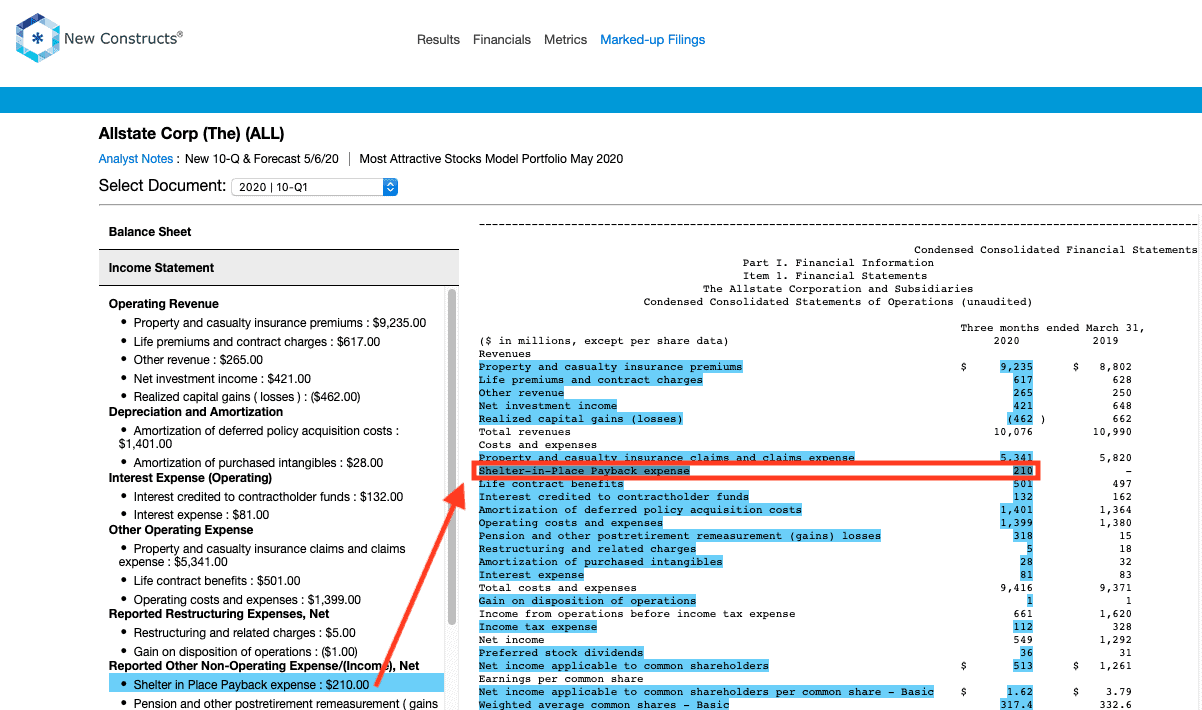1202x710 pixels.
Task: Click the highlighted 112 income tax value
Action: [1023, 627]
